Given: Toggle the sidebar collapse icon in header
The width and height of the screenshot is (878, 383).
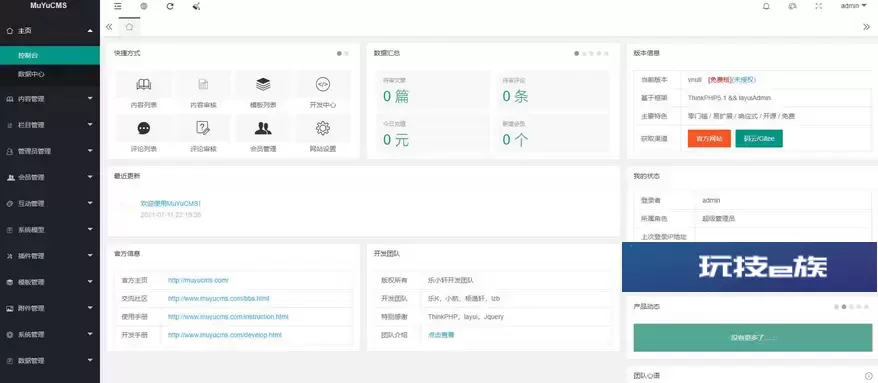Looking at the screenshot, I should point(118,6).
